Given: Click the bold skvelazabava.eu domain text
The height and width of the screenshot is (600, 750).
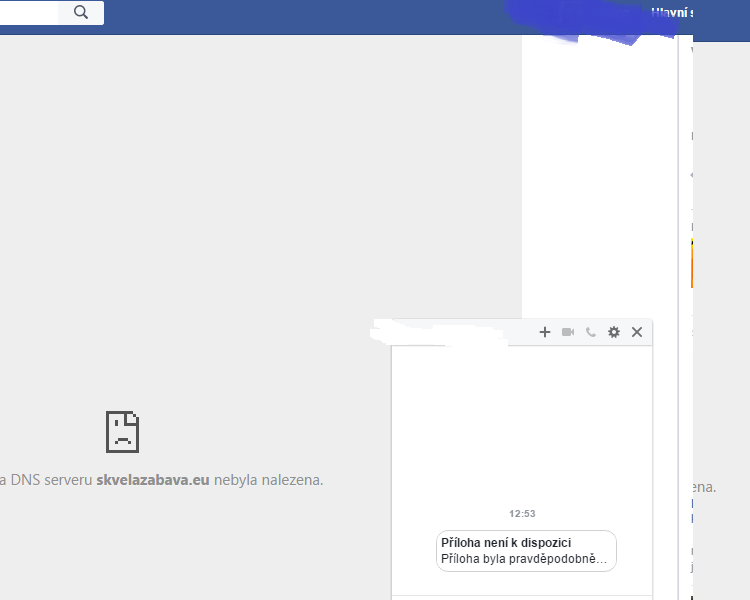Looking at the screenshot, I should (x=153, y=480).
